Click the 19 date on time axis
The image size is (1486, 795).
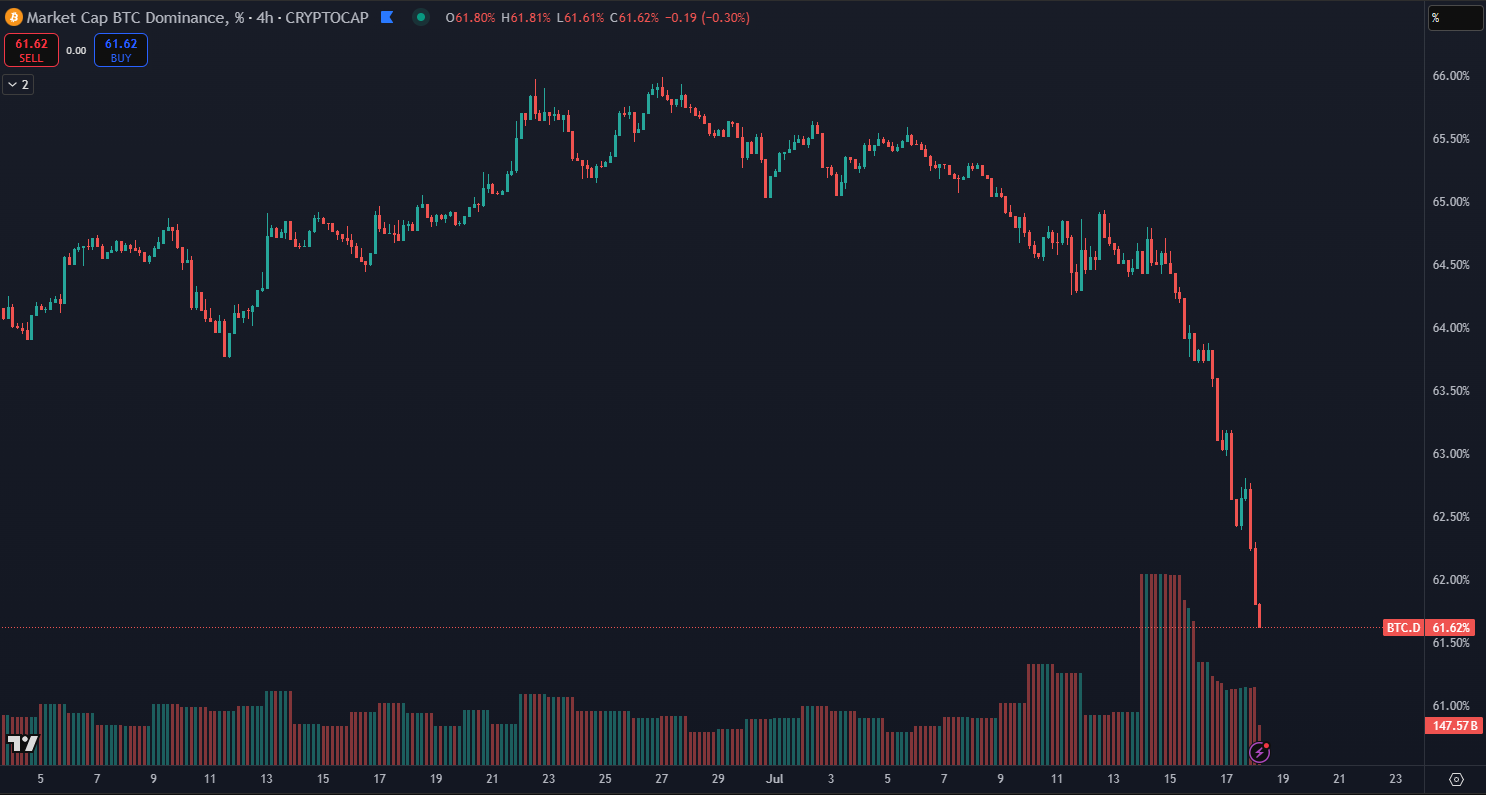point(1283,778)
